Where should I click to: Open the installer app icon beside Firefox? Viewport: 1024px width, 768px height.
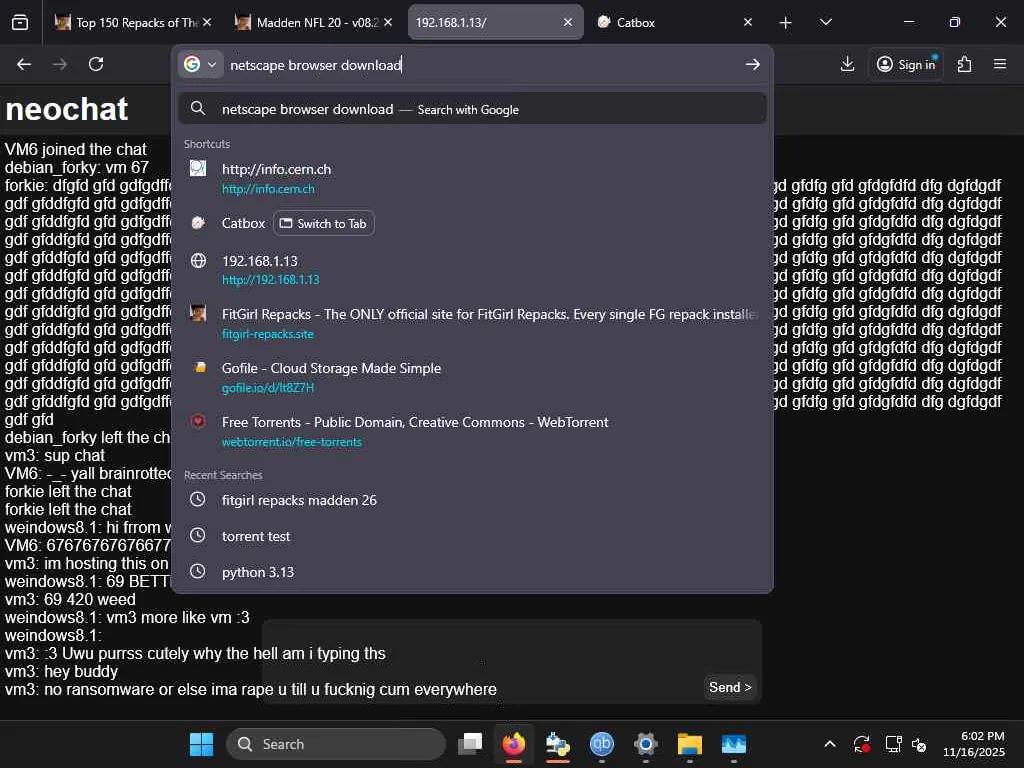pyautogui.click(x=558, y=744)
